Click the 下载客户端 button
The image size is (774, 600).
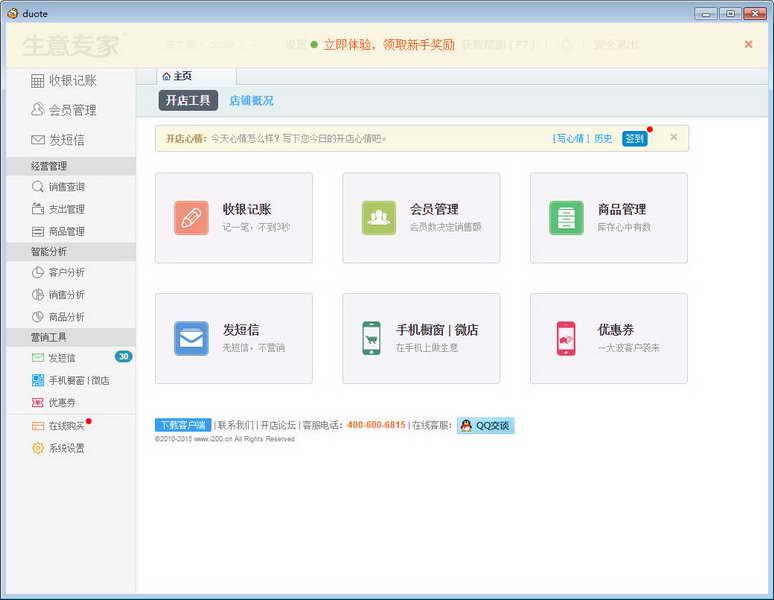click(x=183, y=425)
